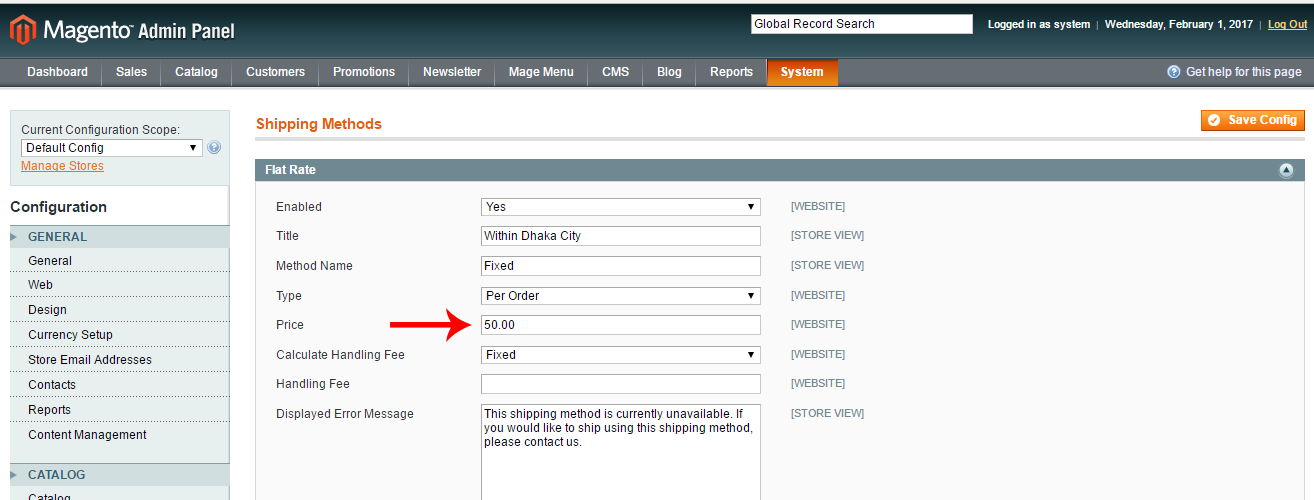
Task: Click the Handling Fee input field
Action: point(620,384)
